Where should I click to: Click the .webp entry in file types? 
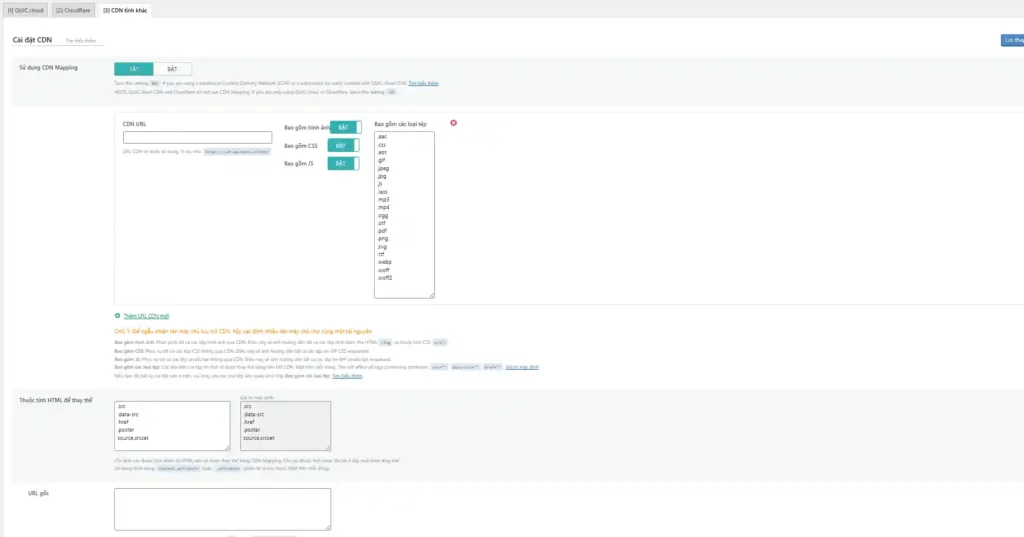(x=385, y=263)
